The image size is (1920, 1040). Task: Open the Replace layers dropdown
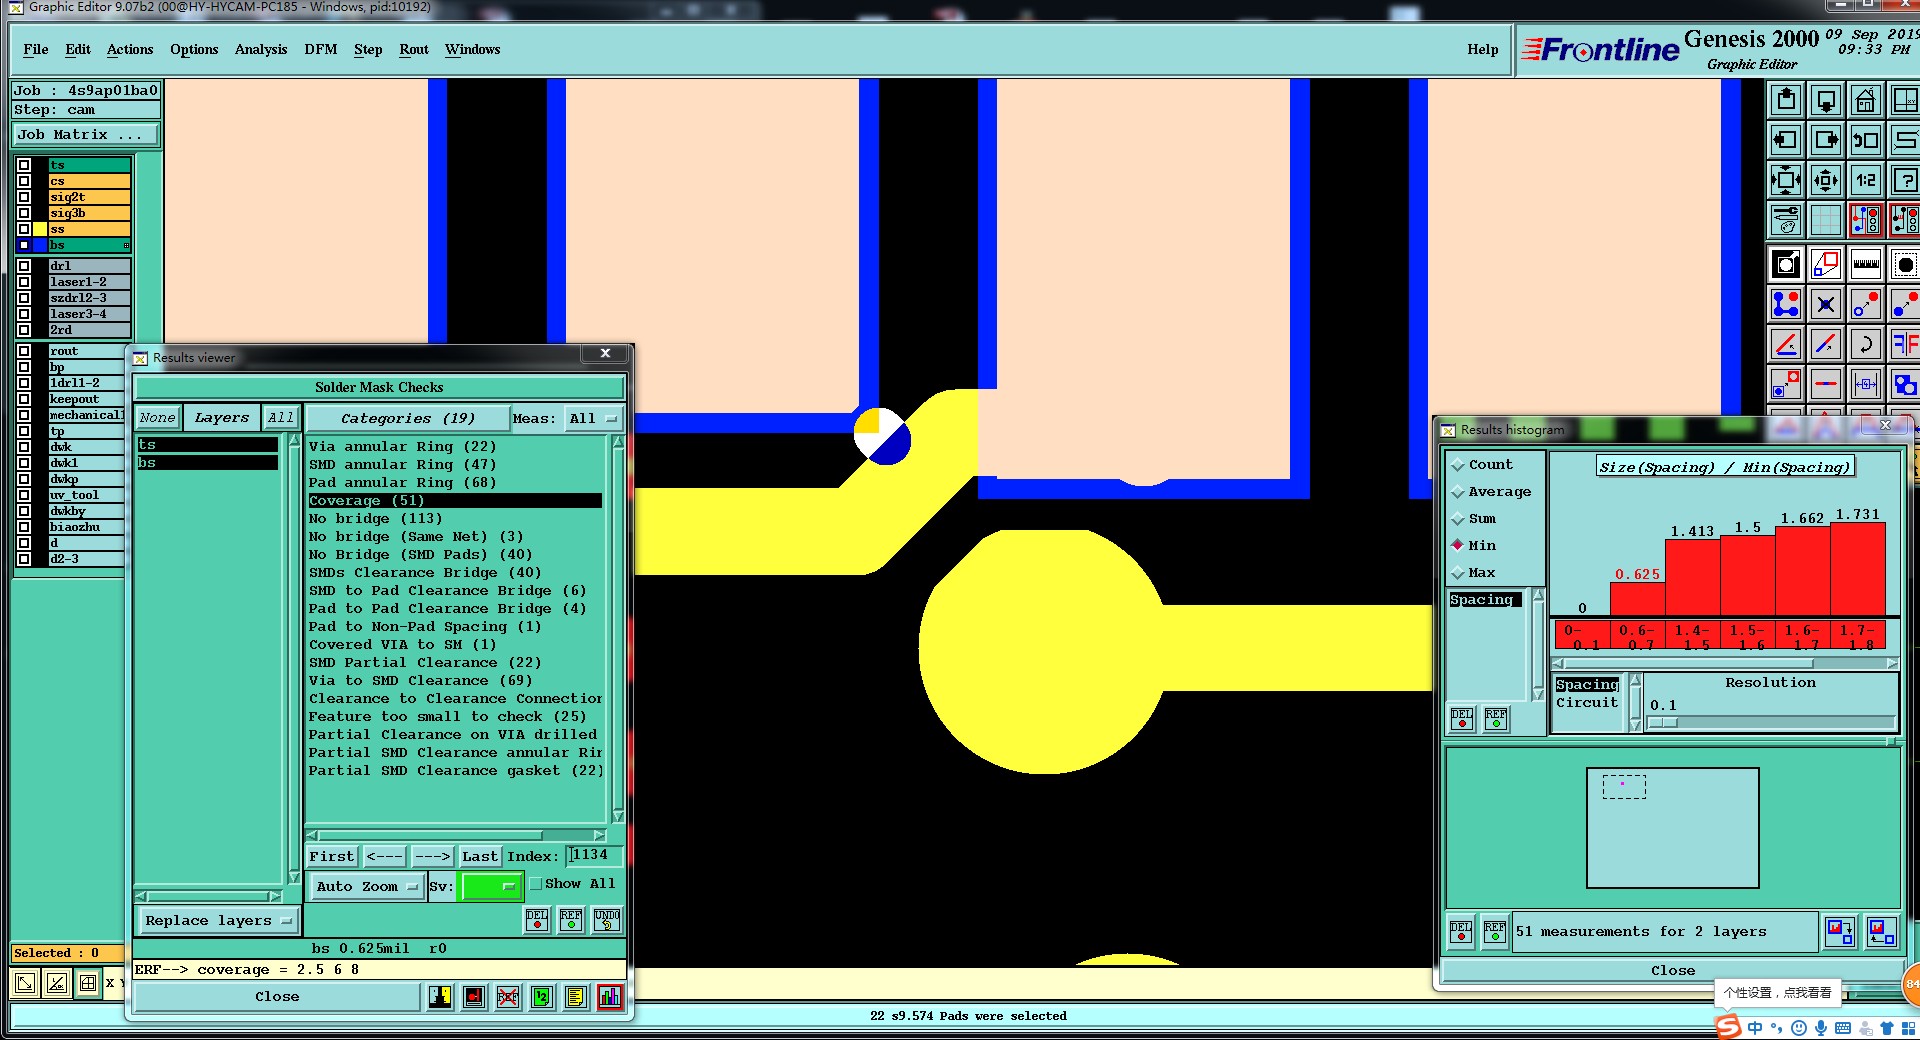tap(218, 921)
